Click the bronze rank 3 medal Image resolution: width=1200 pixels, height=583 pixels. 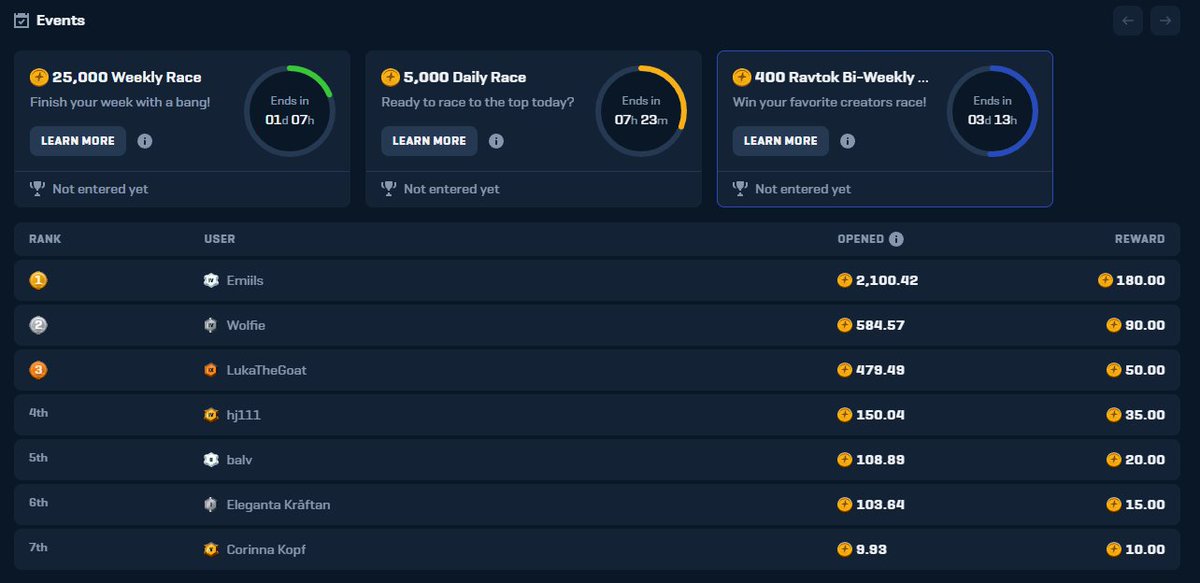tap(38, 370)
